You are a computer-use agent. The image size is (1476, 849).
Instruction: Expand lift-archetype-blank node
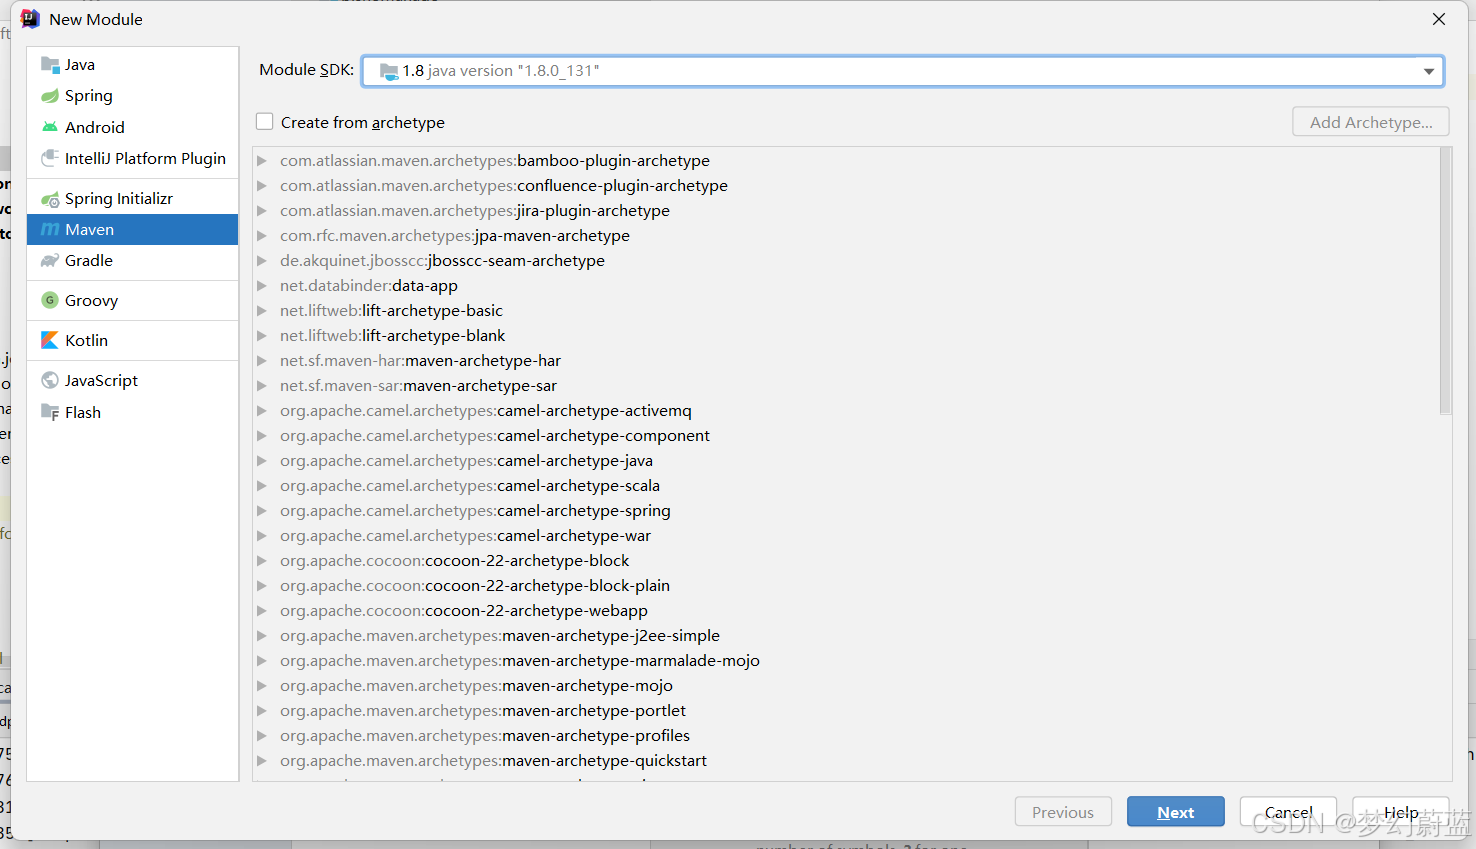pos(262,336)
